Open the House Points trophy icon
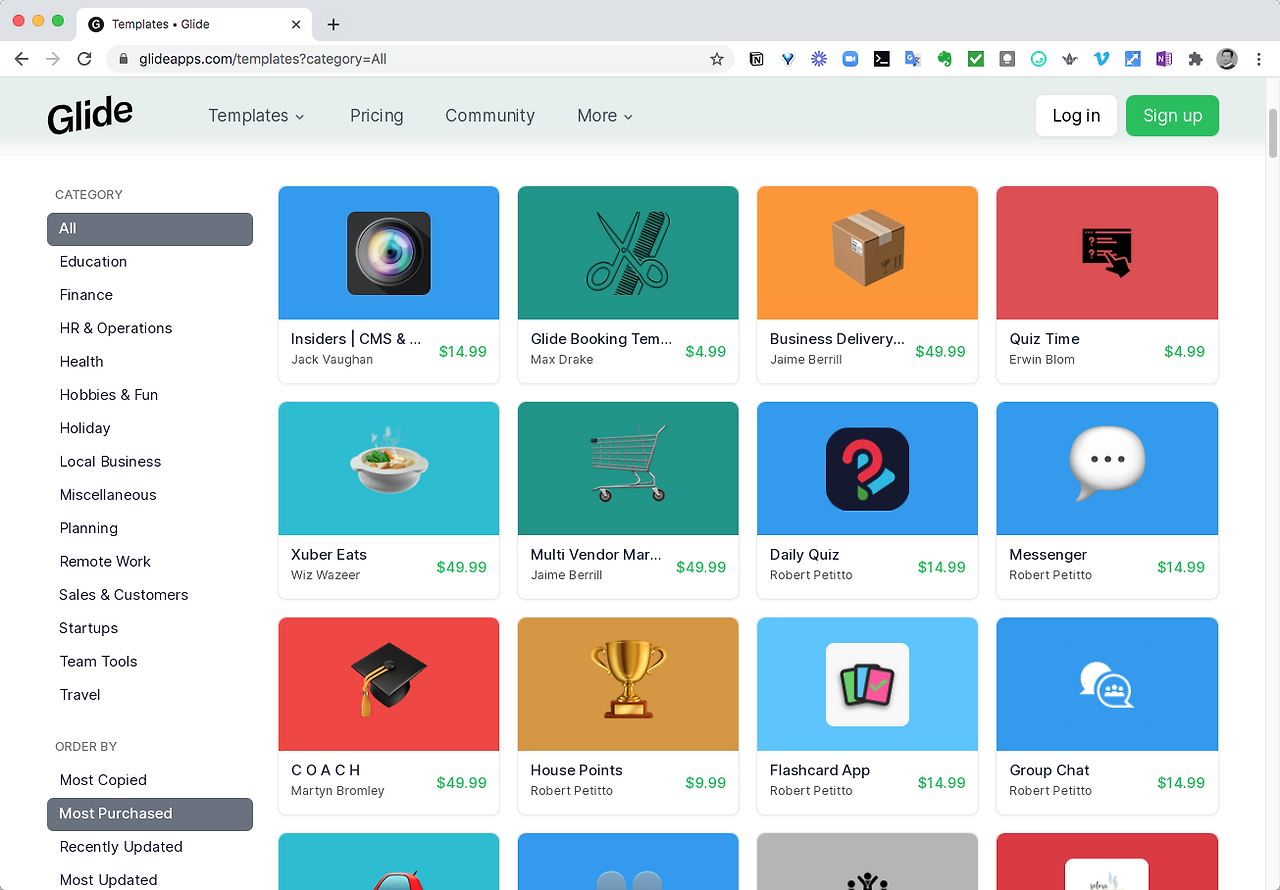 (628, 680)
